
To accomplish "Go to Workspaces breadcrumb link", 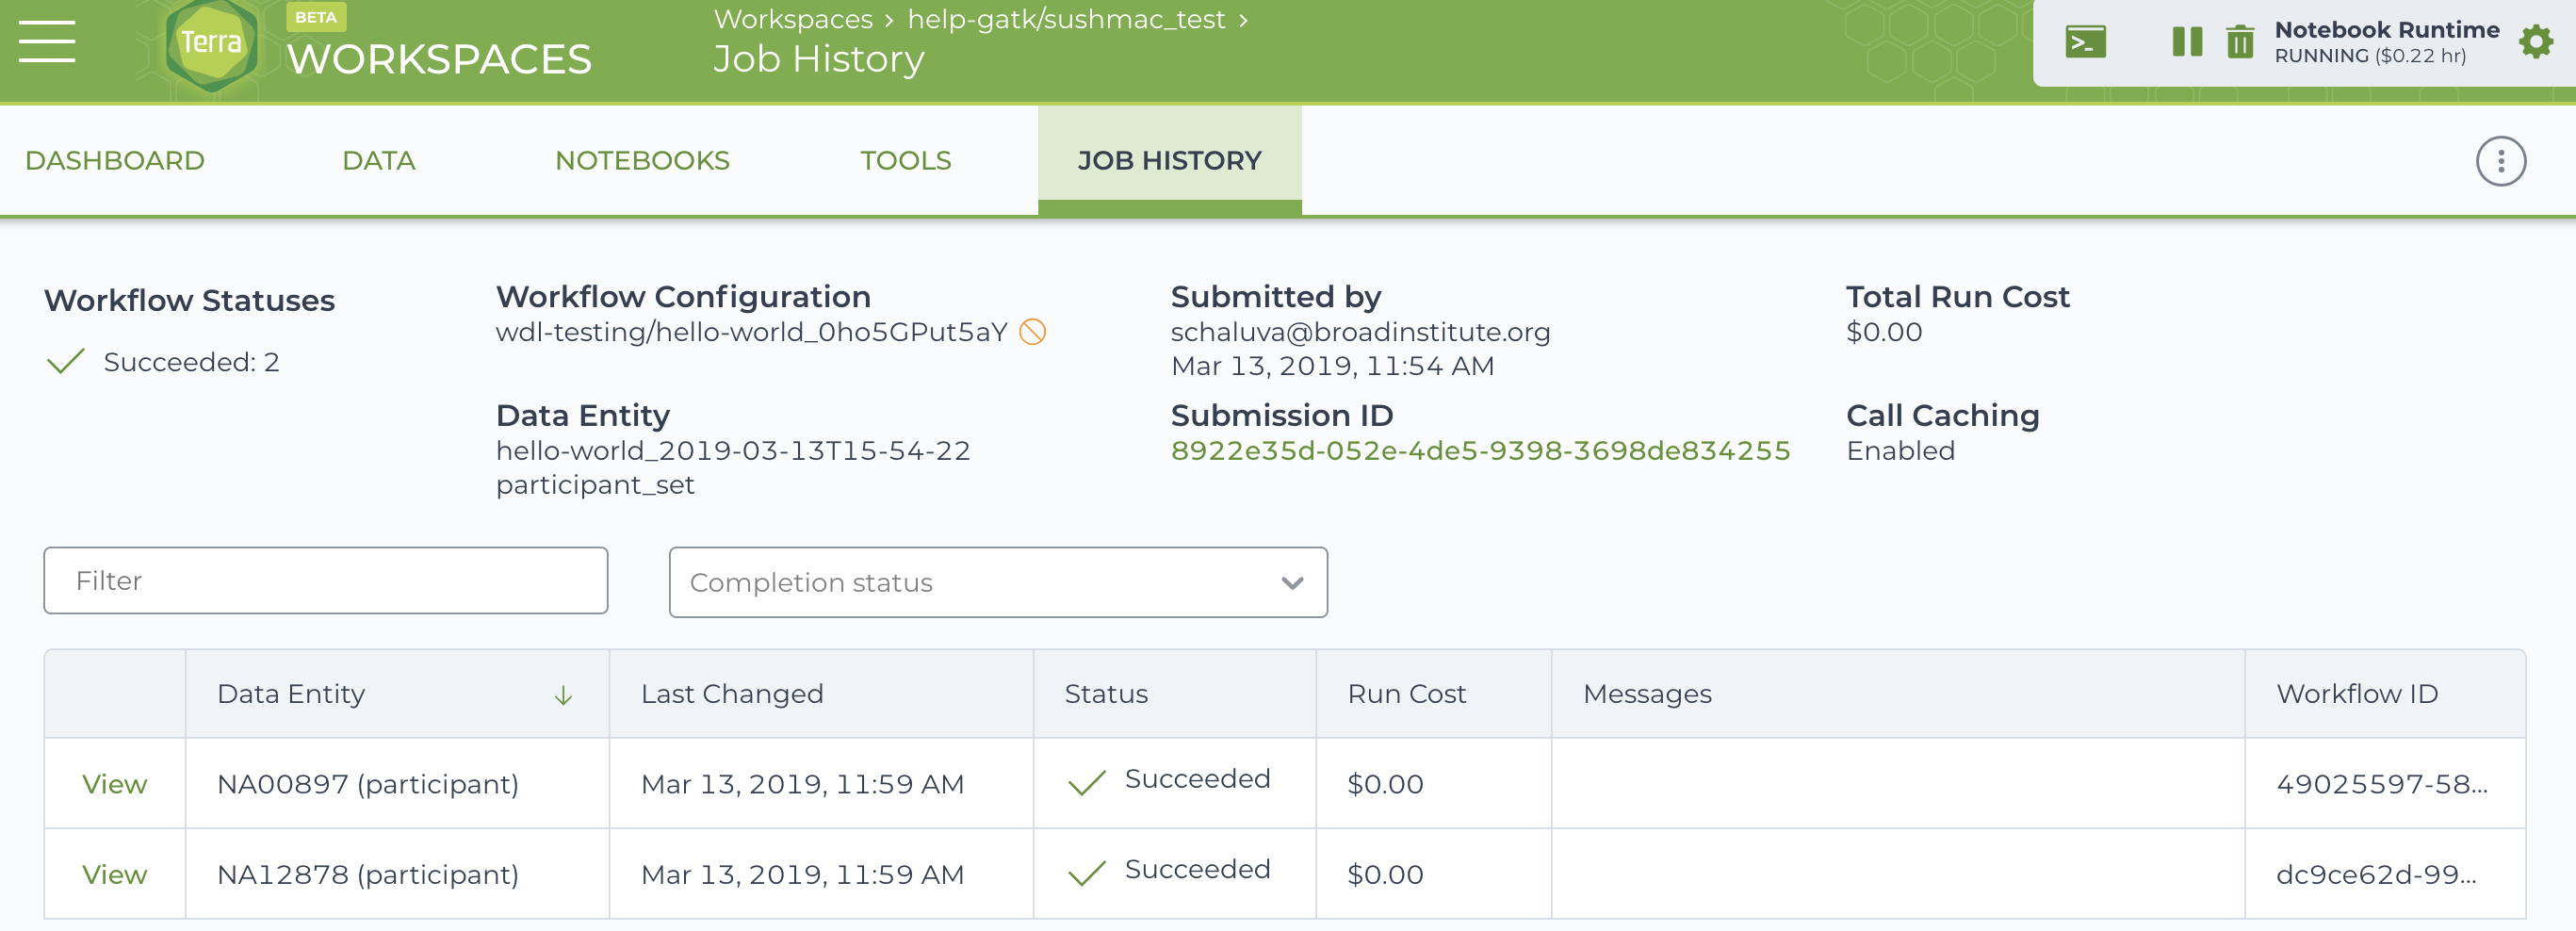I will point(793,19).
